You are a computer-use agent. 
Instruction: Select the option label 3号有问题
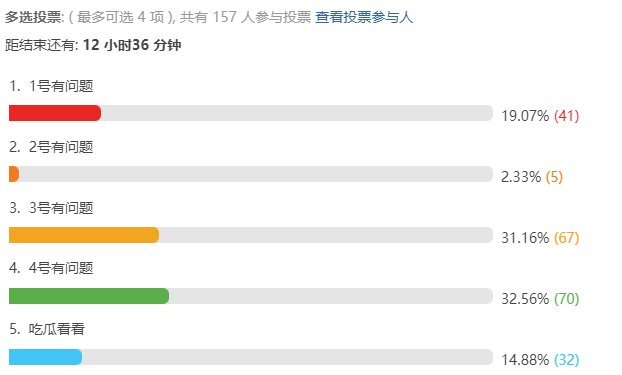61,208
